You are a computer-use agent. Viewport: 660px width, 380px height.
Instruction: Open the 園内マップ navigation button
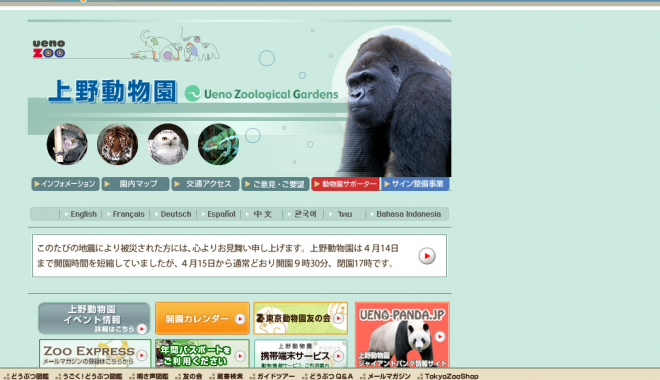click(136, 184)
